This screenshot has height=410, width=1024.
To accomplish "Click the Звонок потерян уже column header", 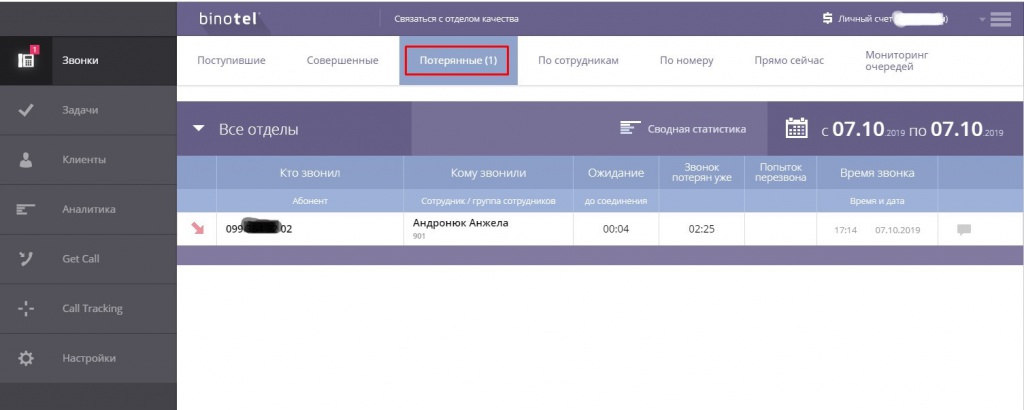I will [701, 172].
